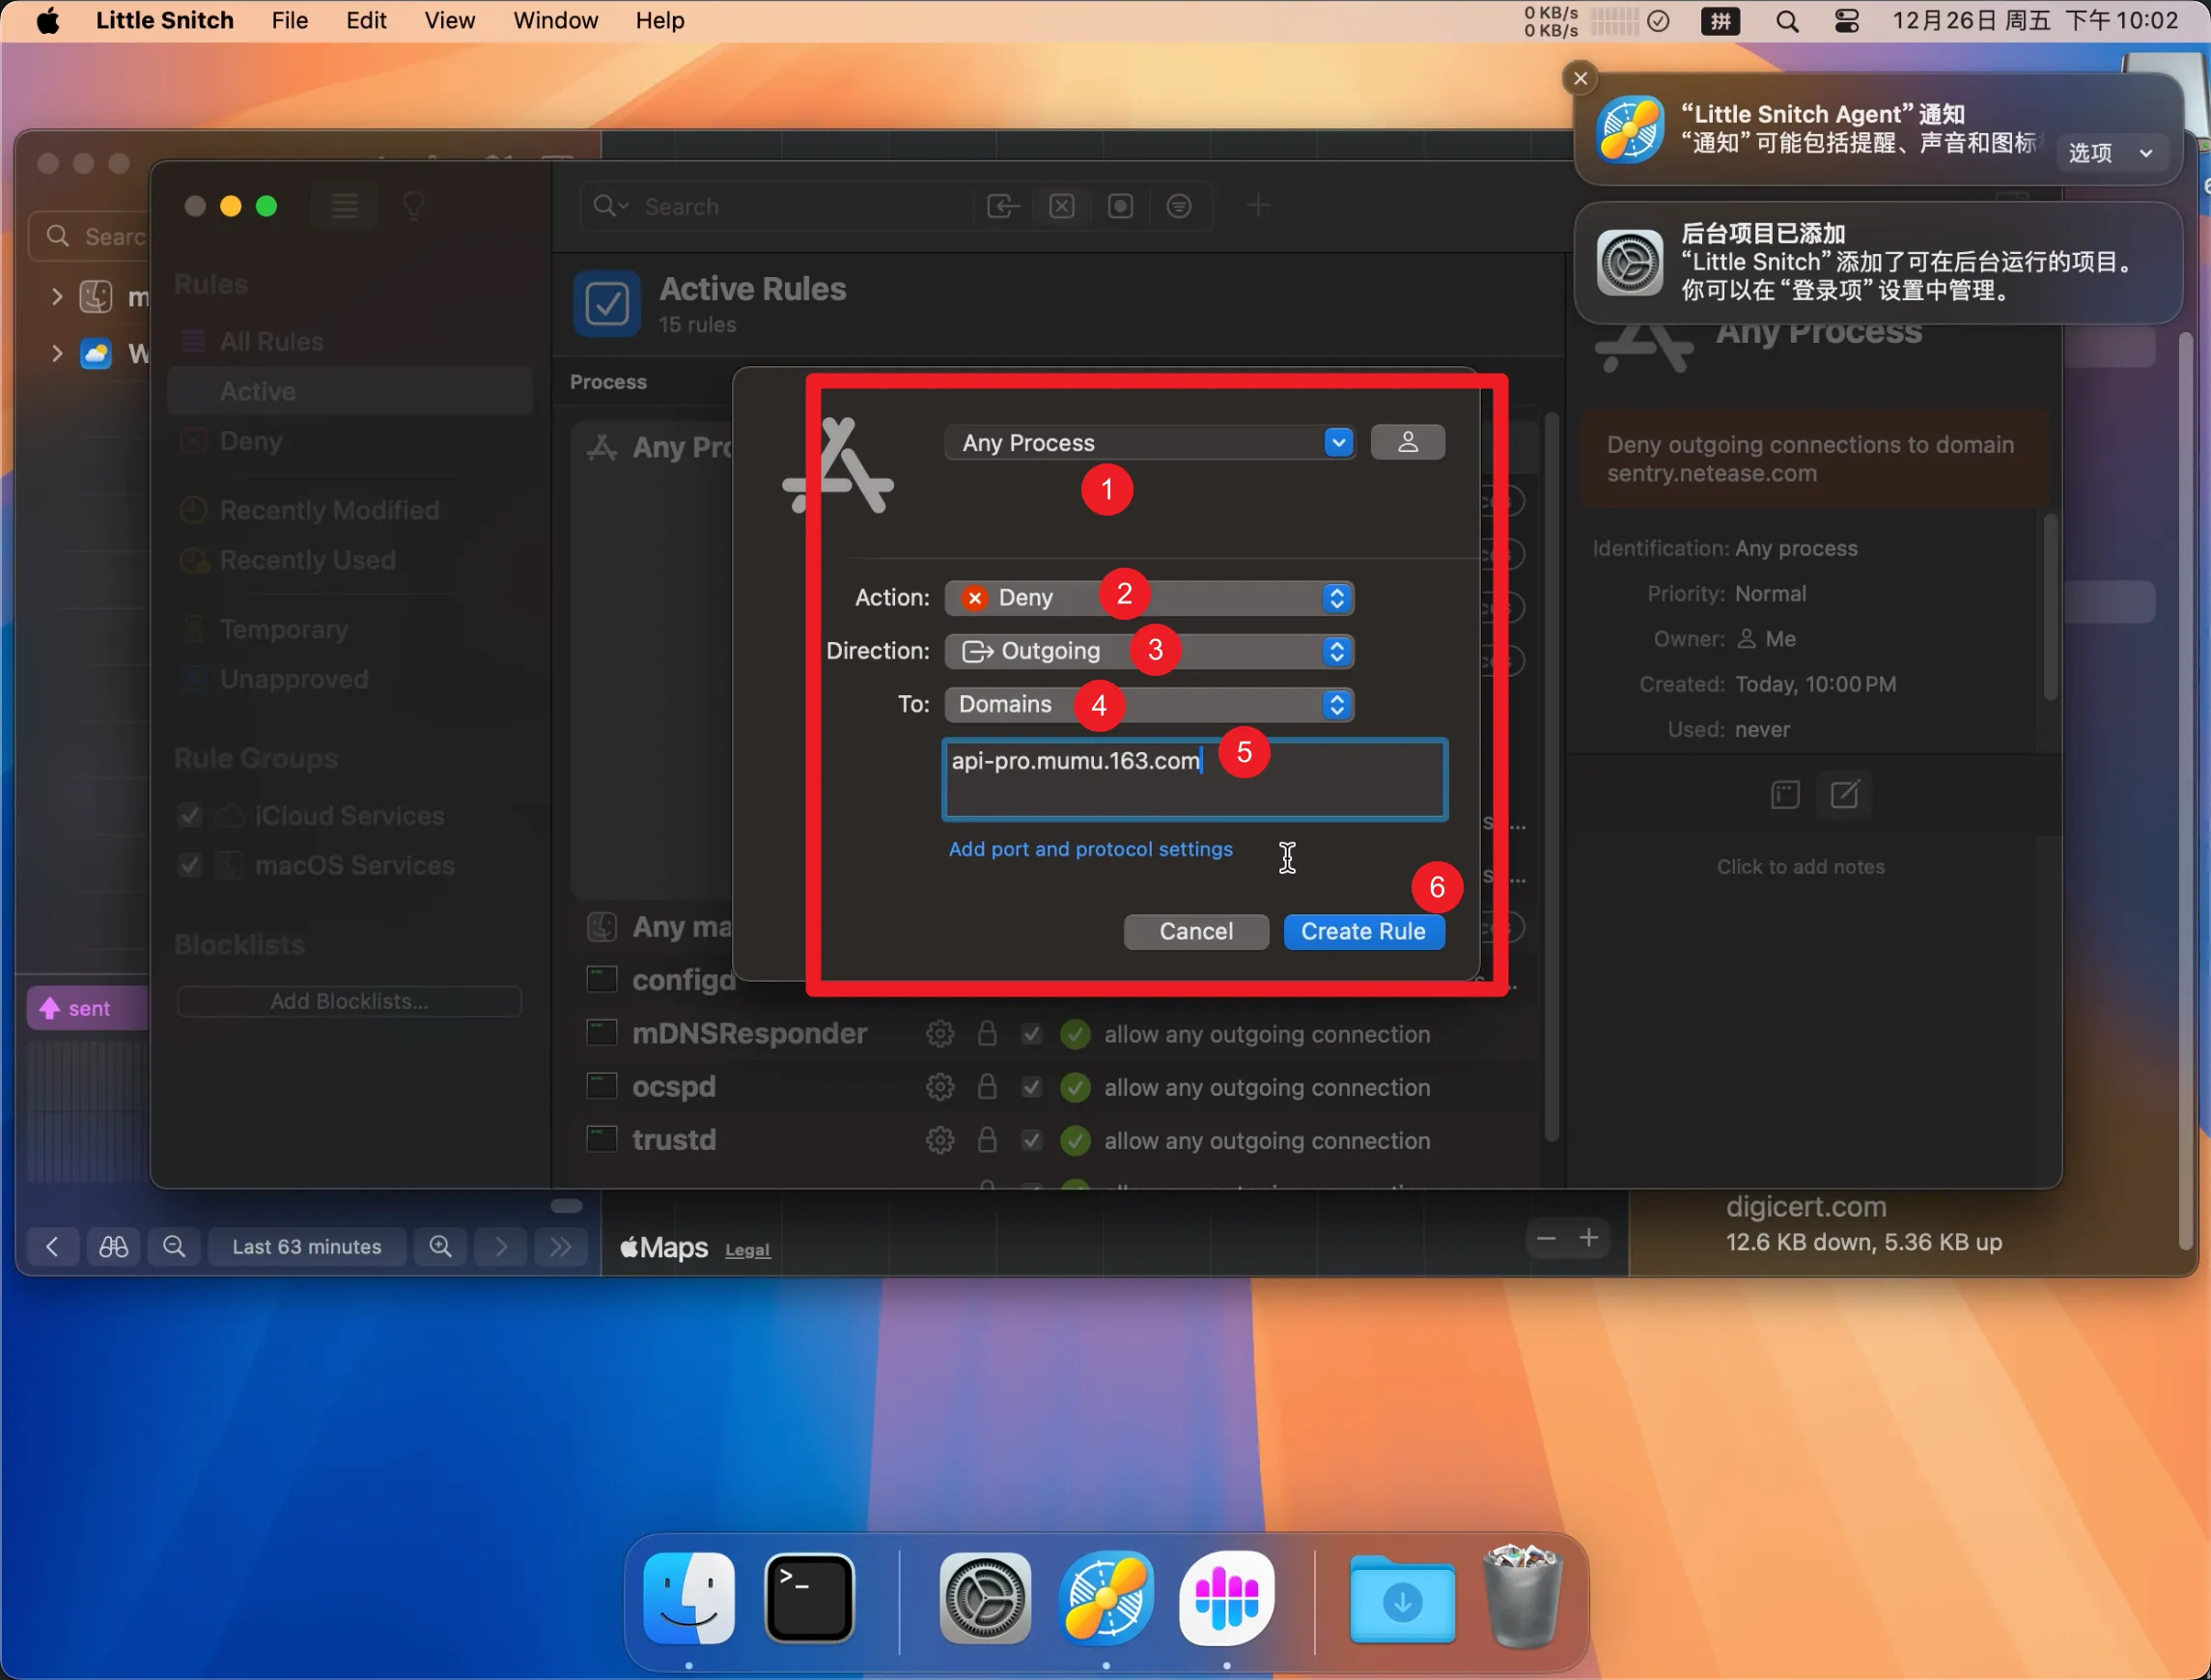Open the Help menu
The height and width of the screenshot is (1680, 2211).
pyautogui.click(x=660, y=20)
